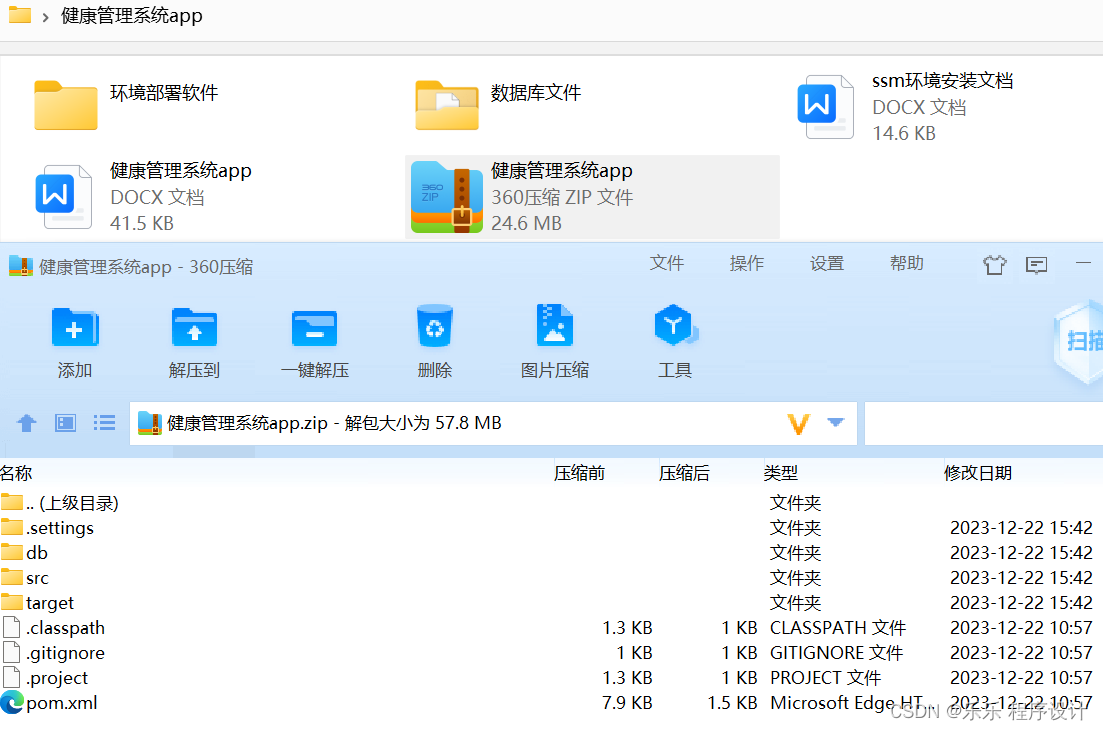Select the .project file row
Image resolution: width=1103 pixels, height=730 pixels.
coord(552,678)
